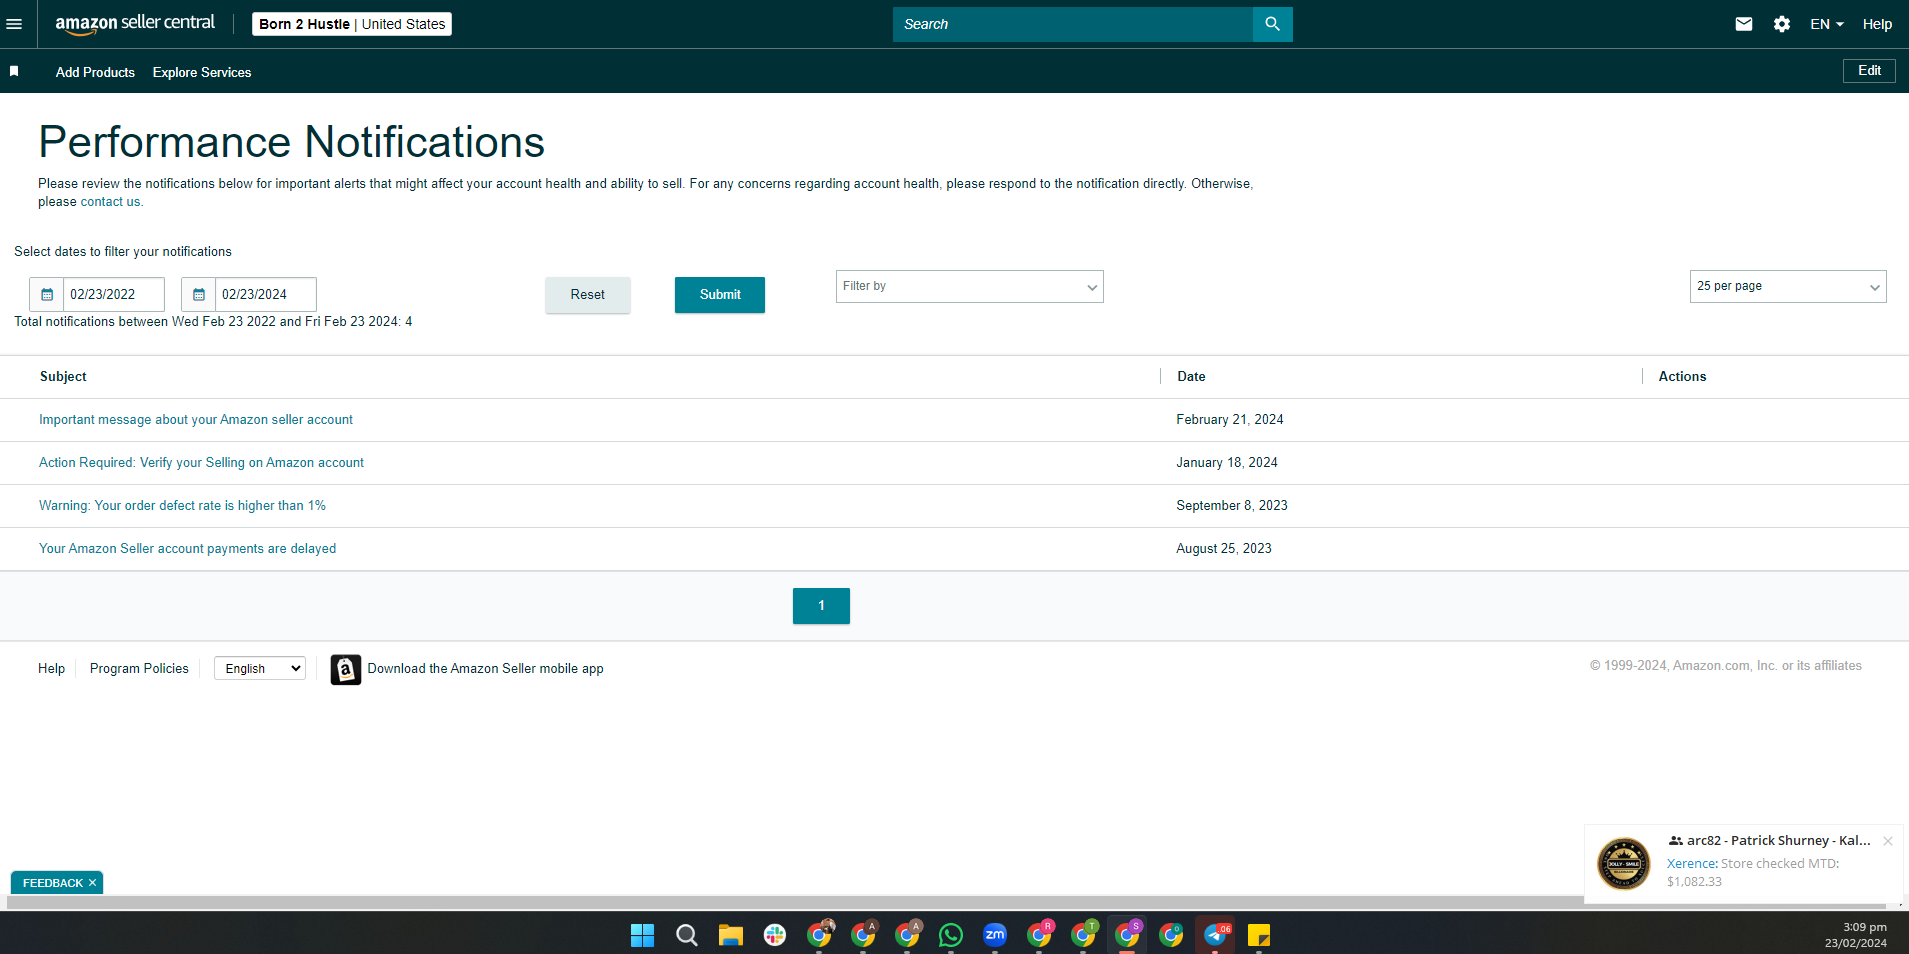The width and height of the screenshot is (1909, 954).
Task: Open 'Action Required: Verify your Selling' notification
Action: (201, 463)
